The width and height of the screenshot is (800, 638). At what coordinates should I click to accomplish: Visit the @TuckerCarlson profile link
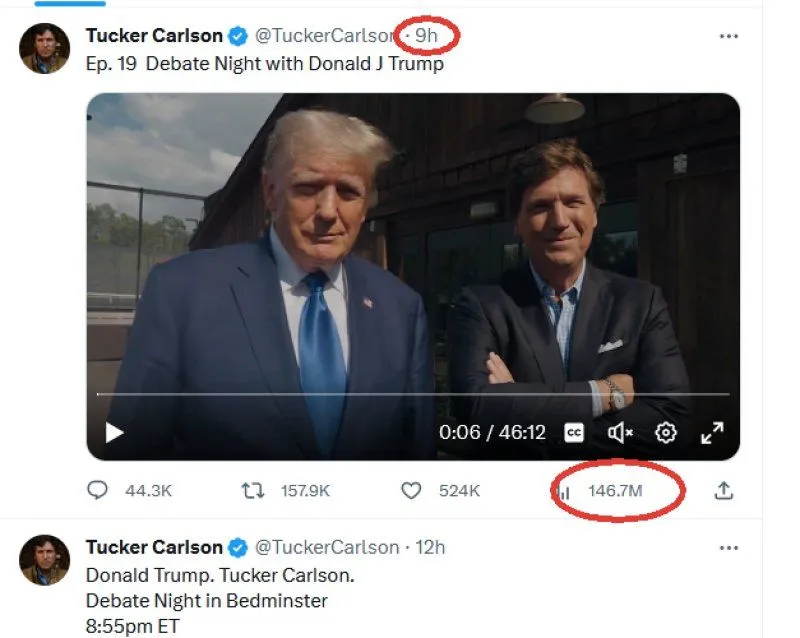(327, 34)
